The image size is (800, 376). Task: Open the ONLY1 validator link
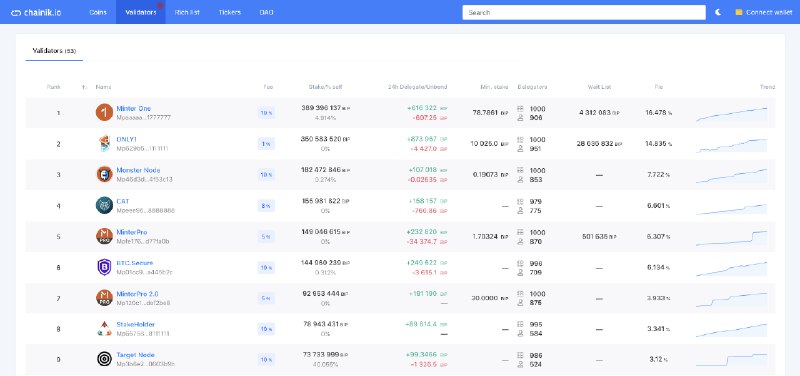click(x=127, y=139)
